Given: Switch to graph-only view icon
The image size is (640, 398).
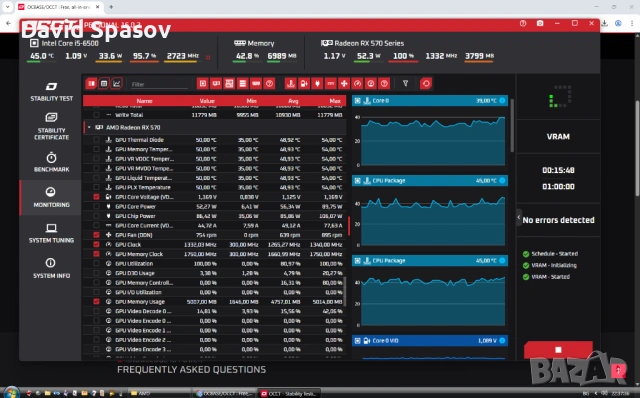Looking at the screenshot, I should (x=117, y=84).
